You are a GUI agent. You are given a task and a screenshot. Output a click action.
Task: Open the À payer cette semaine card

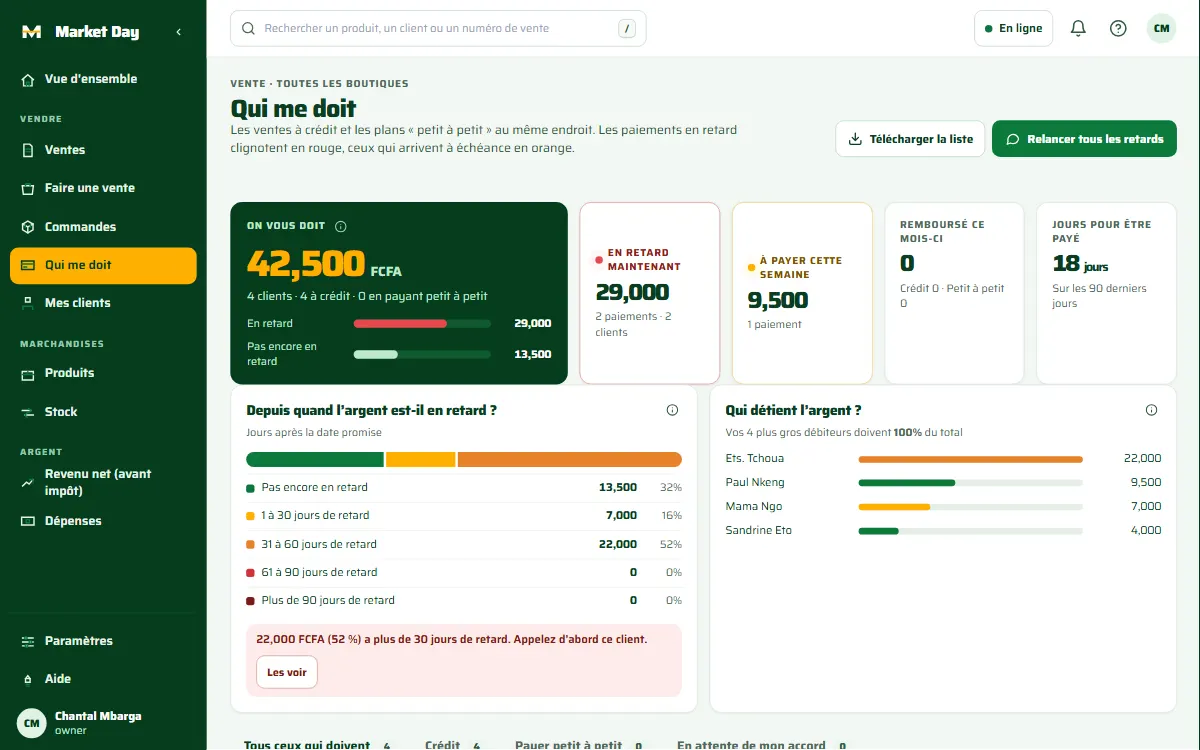(x=802, y=293)
